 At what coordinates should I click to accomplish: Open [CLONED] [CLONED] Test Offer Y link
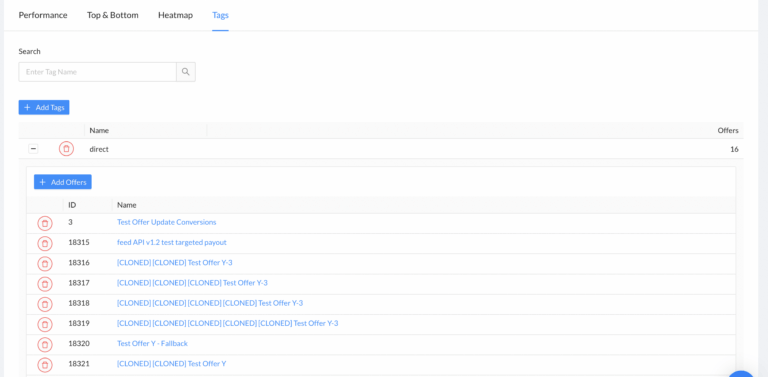(x=171, y=364)
